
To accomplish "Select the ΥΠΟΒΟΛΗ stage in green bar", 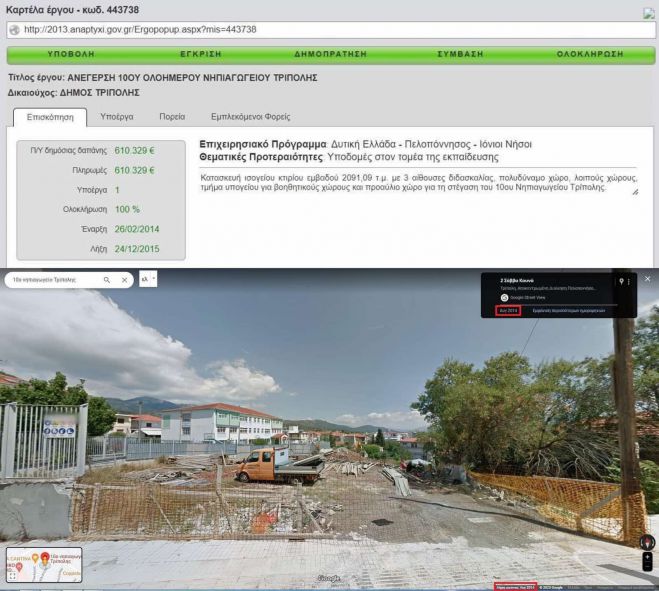I will tap(71, 54).
